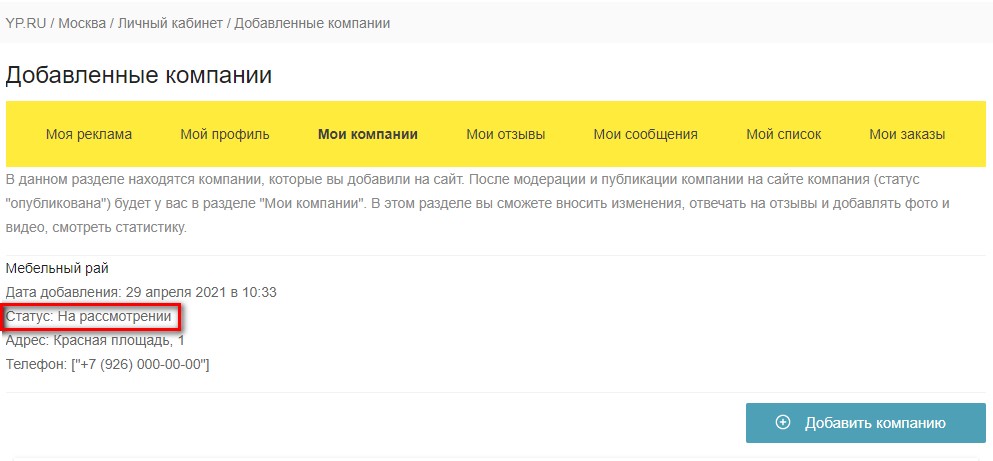This screenshot has height=461, width=993.
Task: Switch to the Мой профиль tab
Action: click(x=225, y=134)
